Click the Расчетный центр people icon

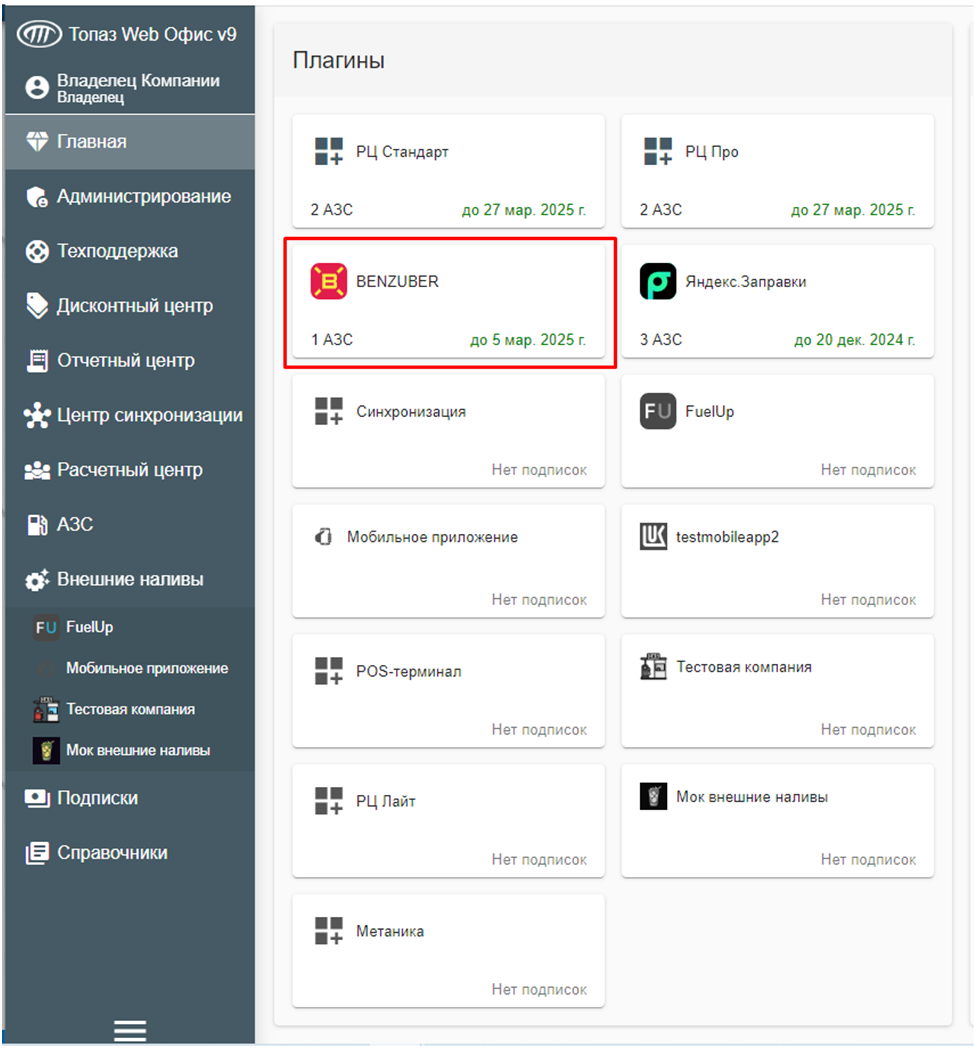click(x=37, y=470)
